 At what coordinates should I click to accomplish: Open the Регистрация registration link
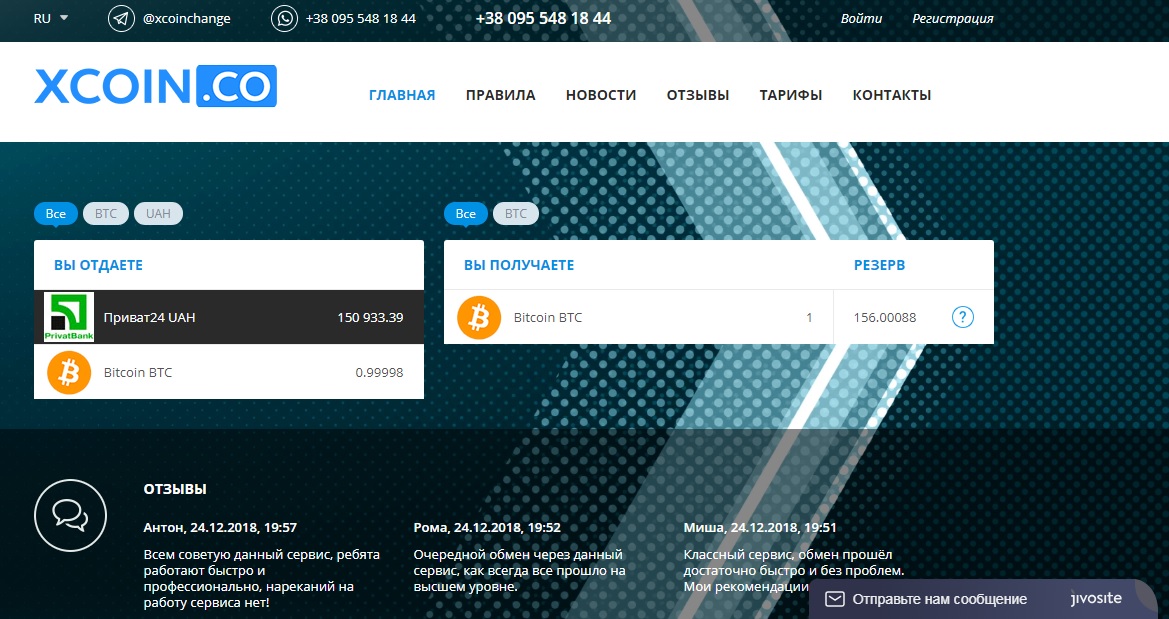click(x=953, y=19)
